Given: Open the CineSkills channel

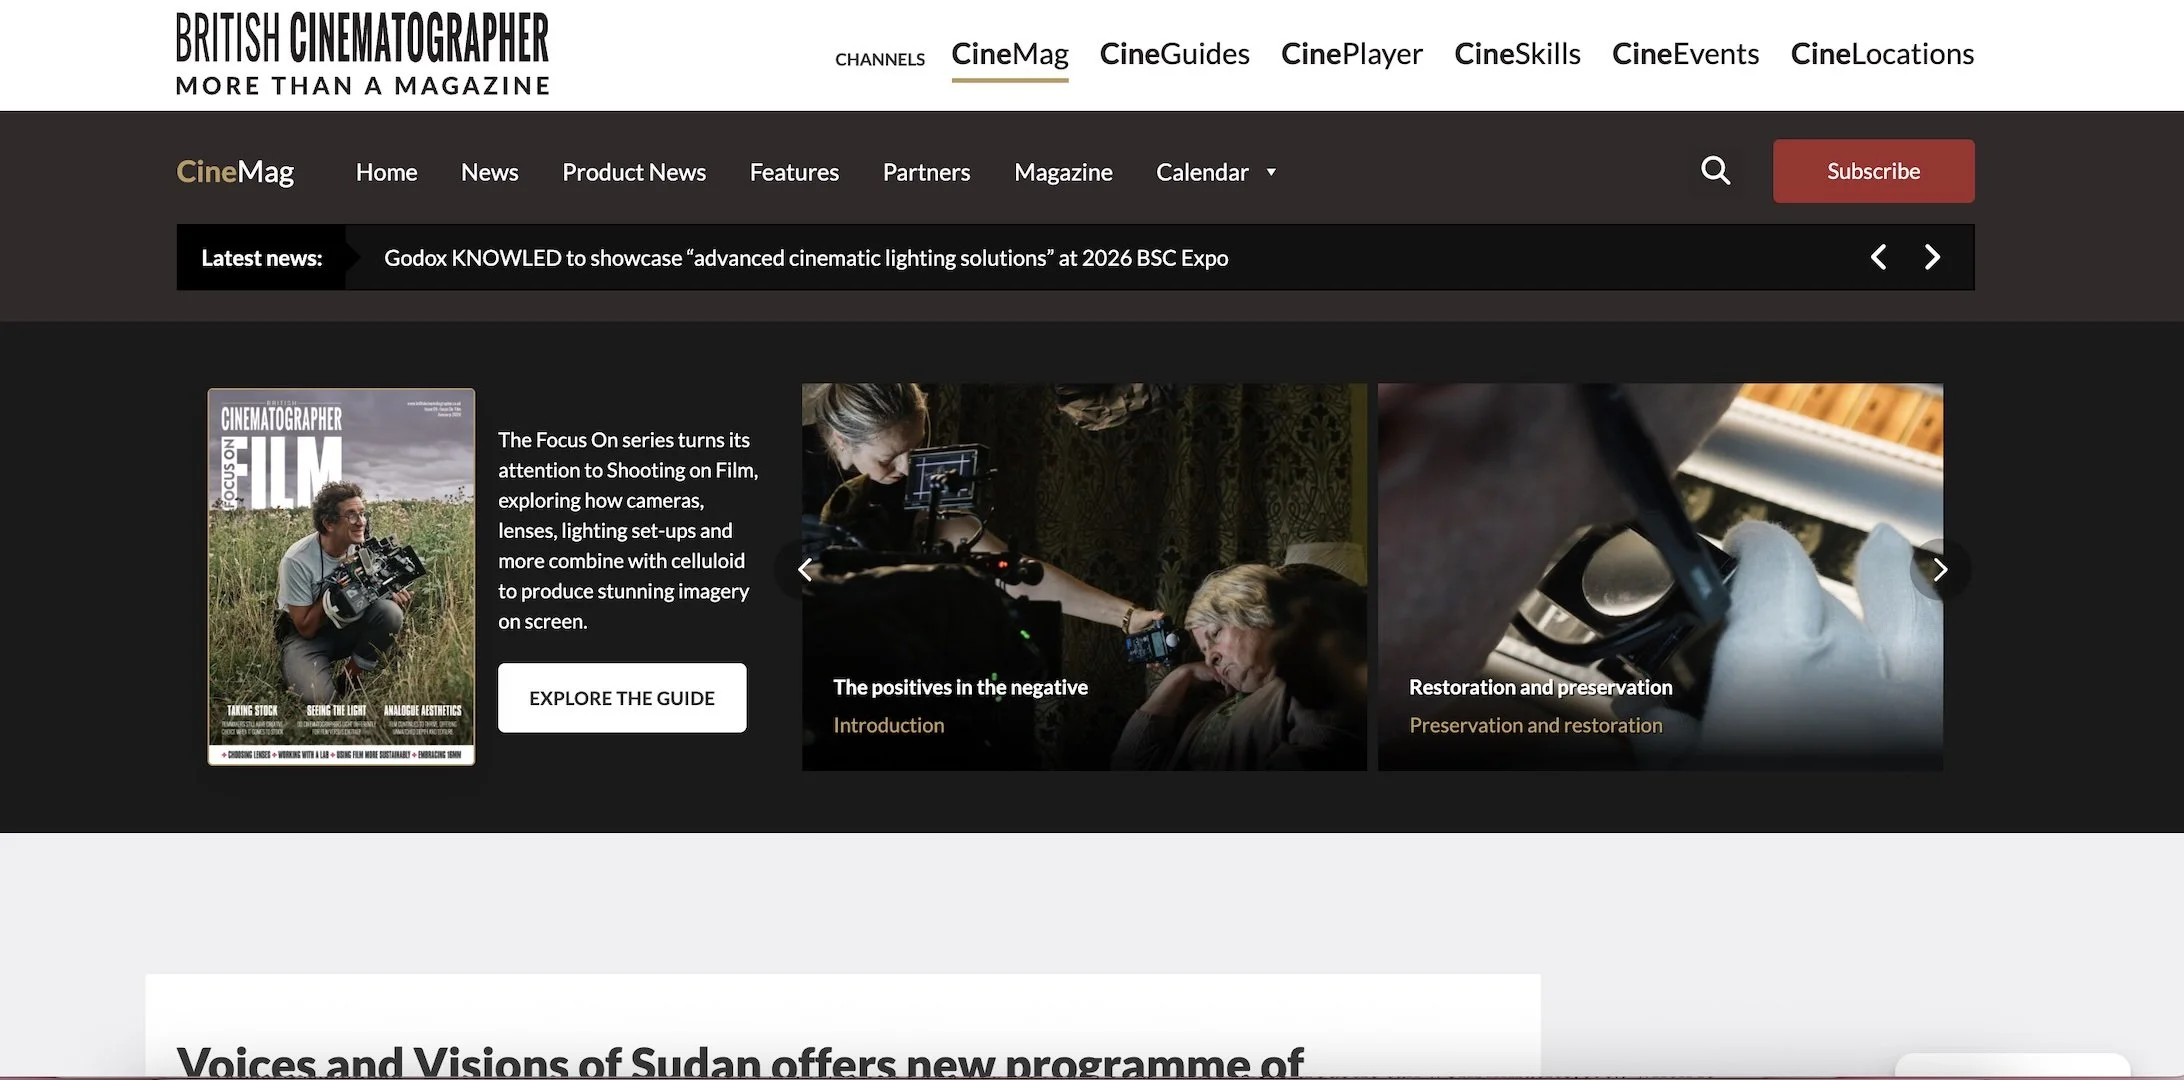Looking at the screenshot, I should (x=1516, y=54).
